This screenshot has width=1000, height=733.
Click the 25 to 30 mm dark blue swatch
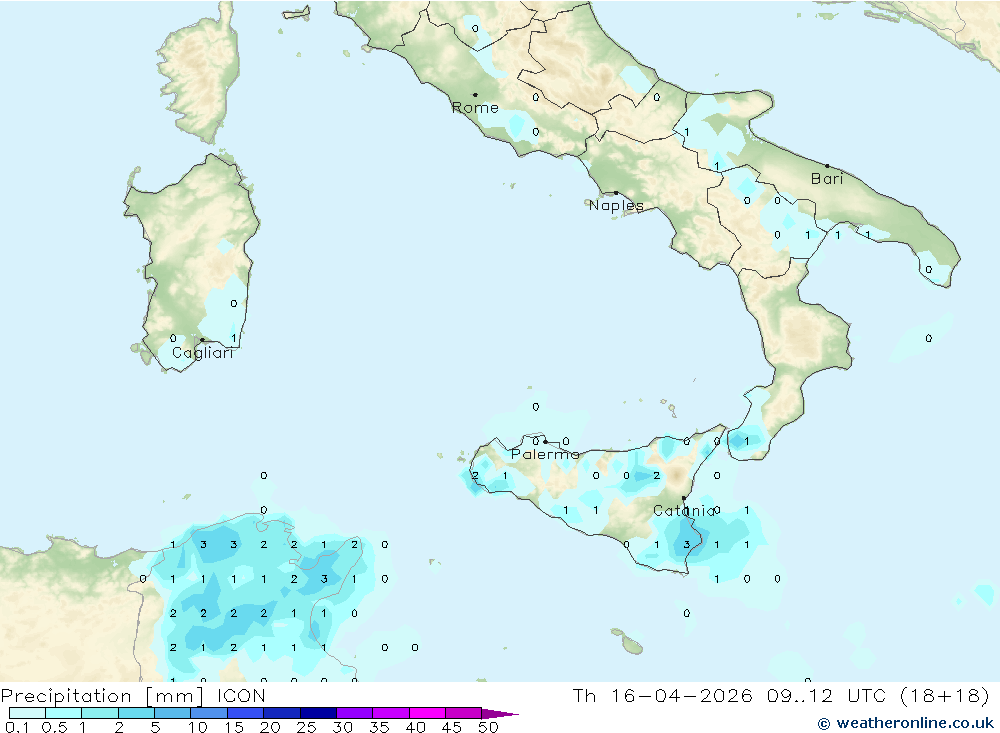[318, 713]
